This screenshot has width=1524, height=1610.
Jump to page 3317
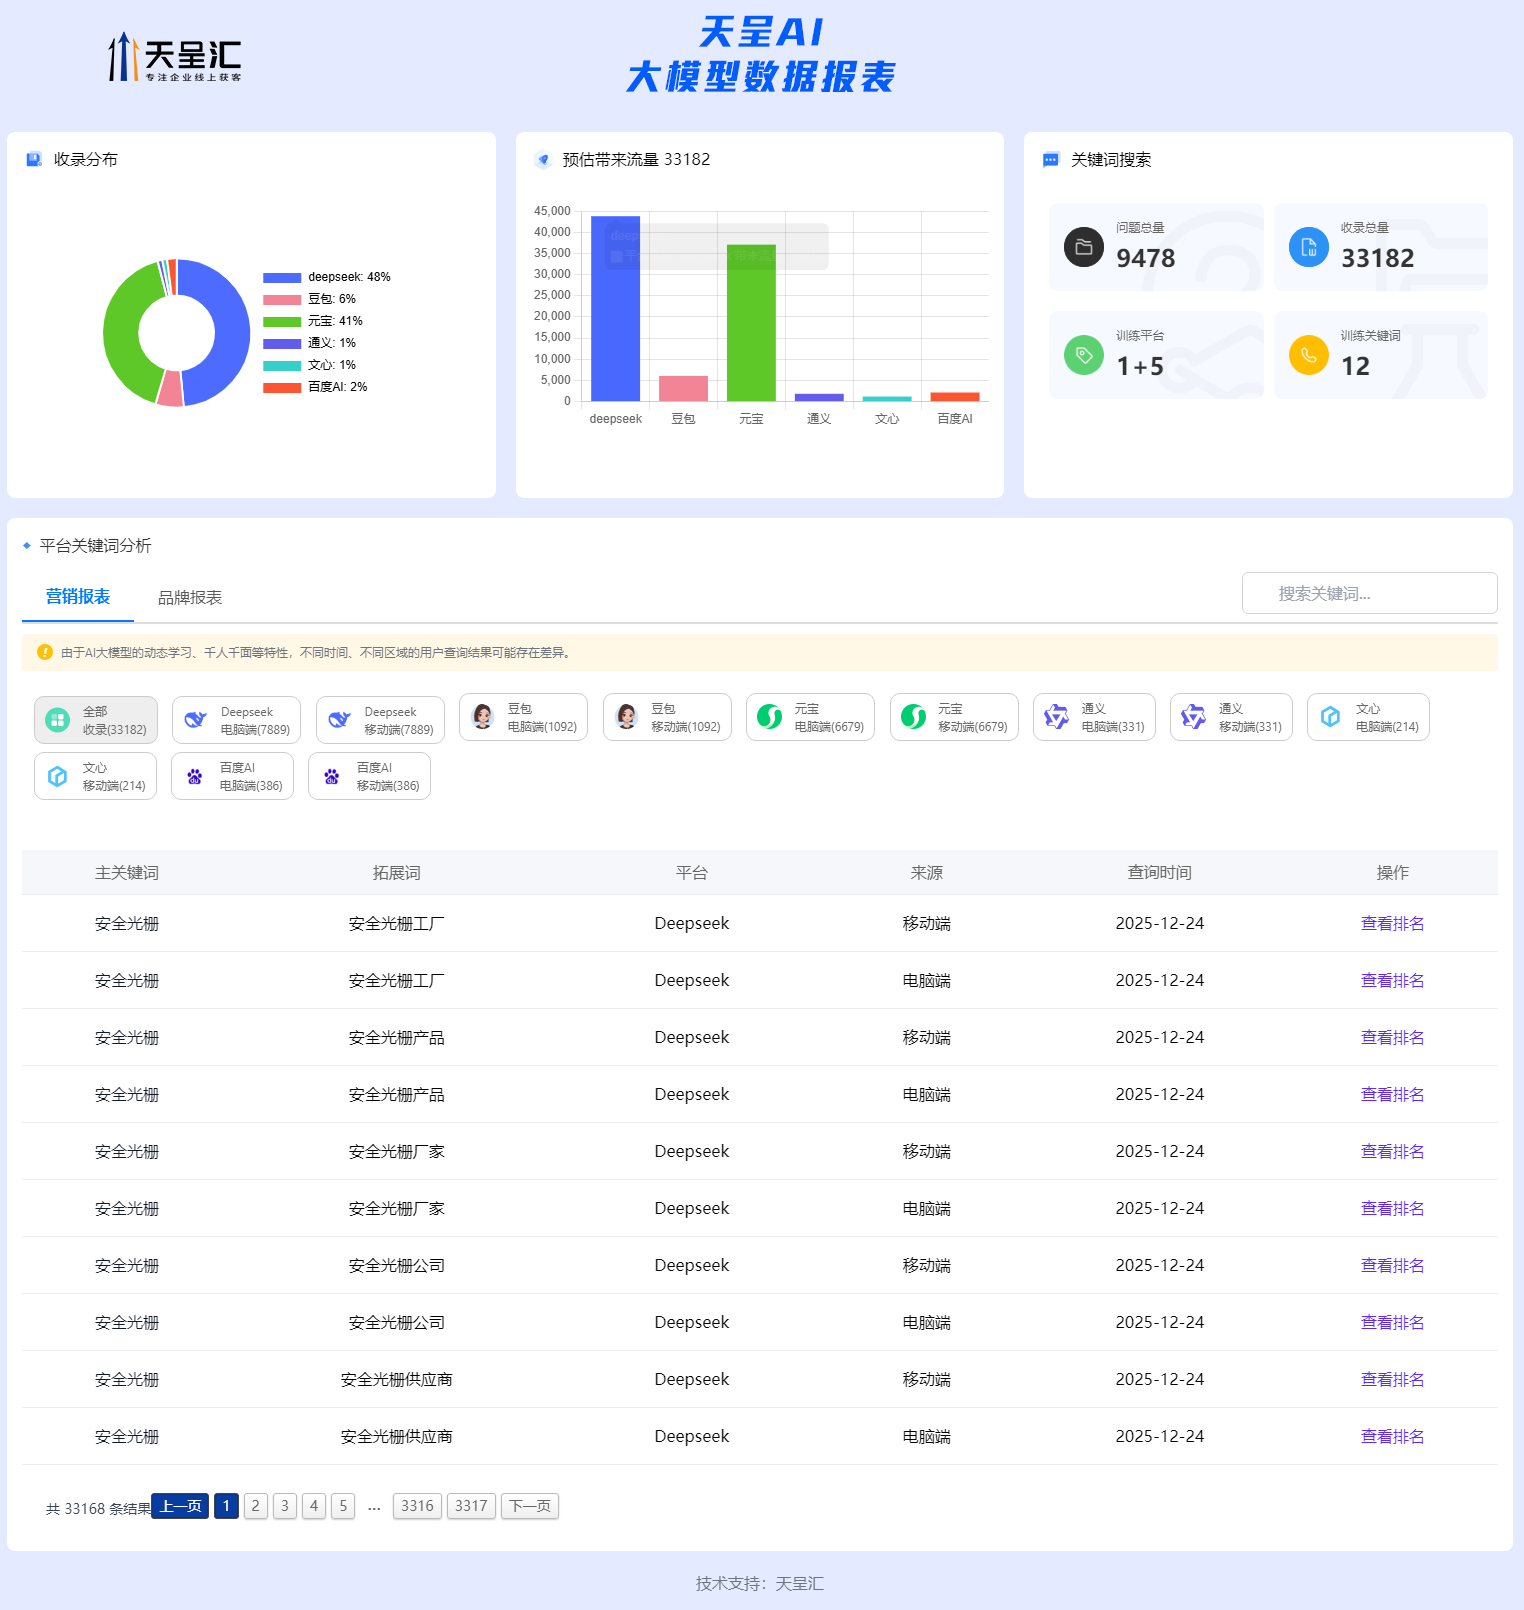[x=471, y=1506]
